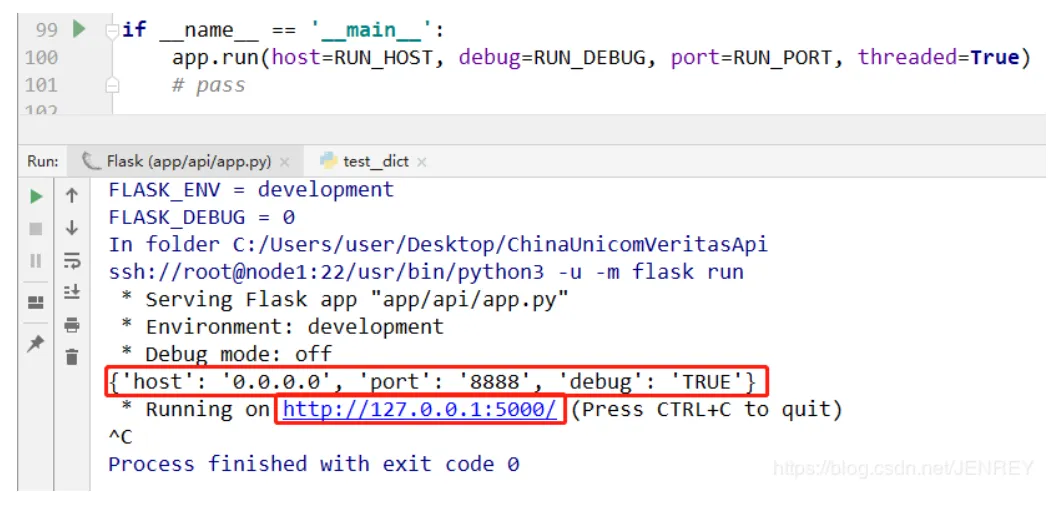Click the green run gutter icon at line 99
The height and width of the screenshot is (532, 1052).
click(79, 29)
